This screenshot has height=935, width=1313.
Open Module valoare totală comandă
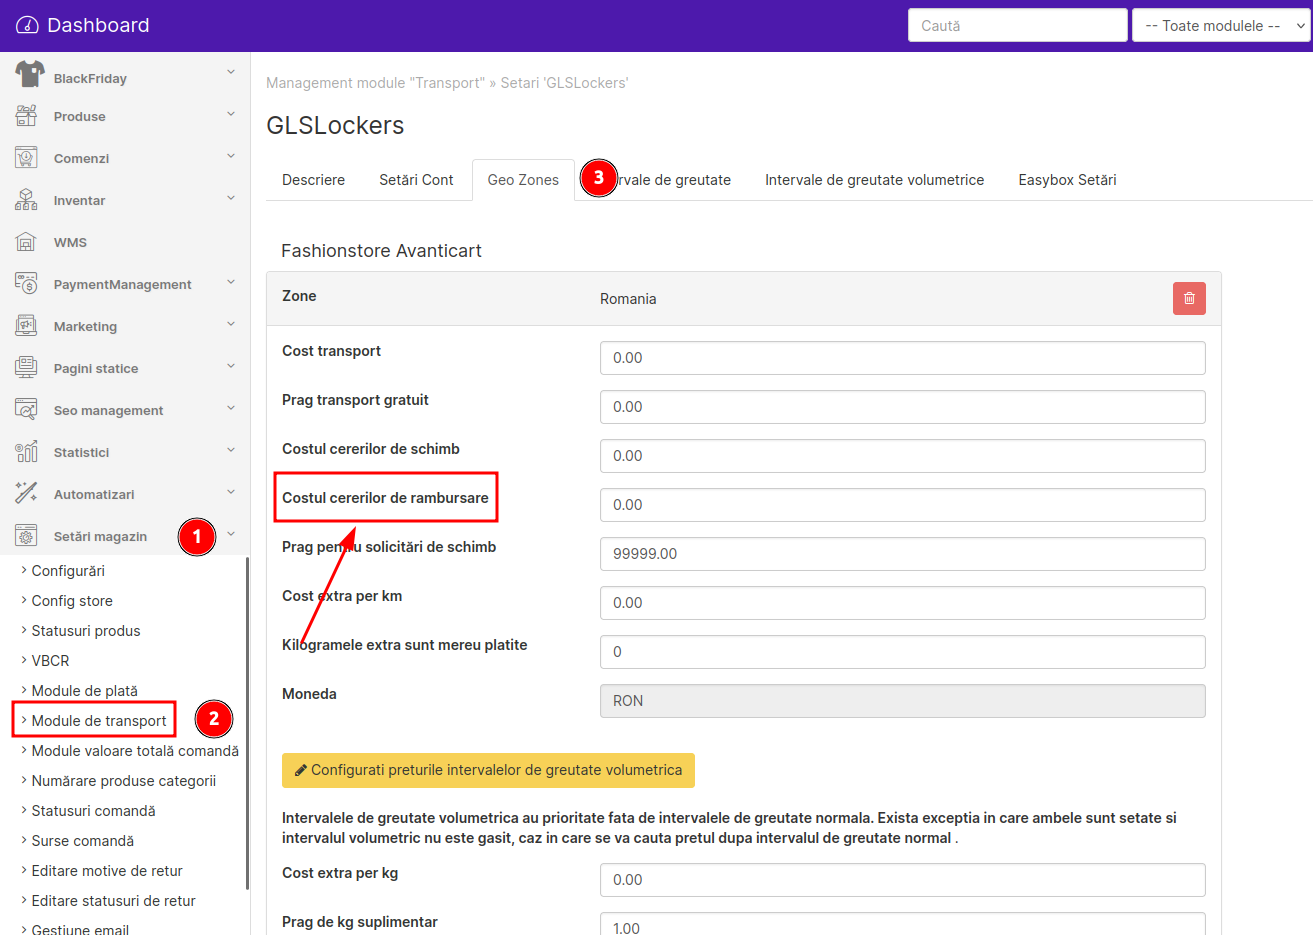135,751
